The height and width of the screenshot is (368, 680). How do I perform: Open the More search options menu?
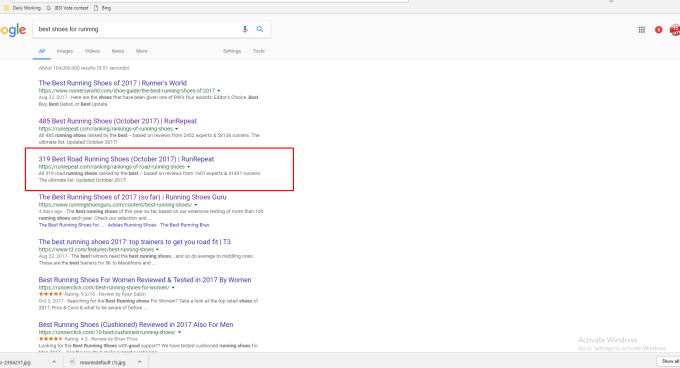click(x=142, y=51)
